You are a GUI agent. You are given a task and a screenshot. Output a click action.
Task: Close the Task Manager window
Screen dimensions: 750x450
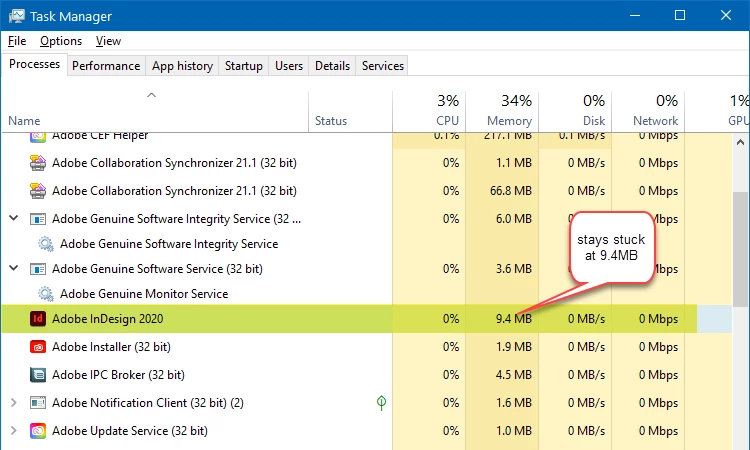726,15
